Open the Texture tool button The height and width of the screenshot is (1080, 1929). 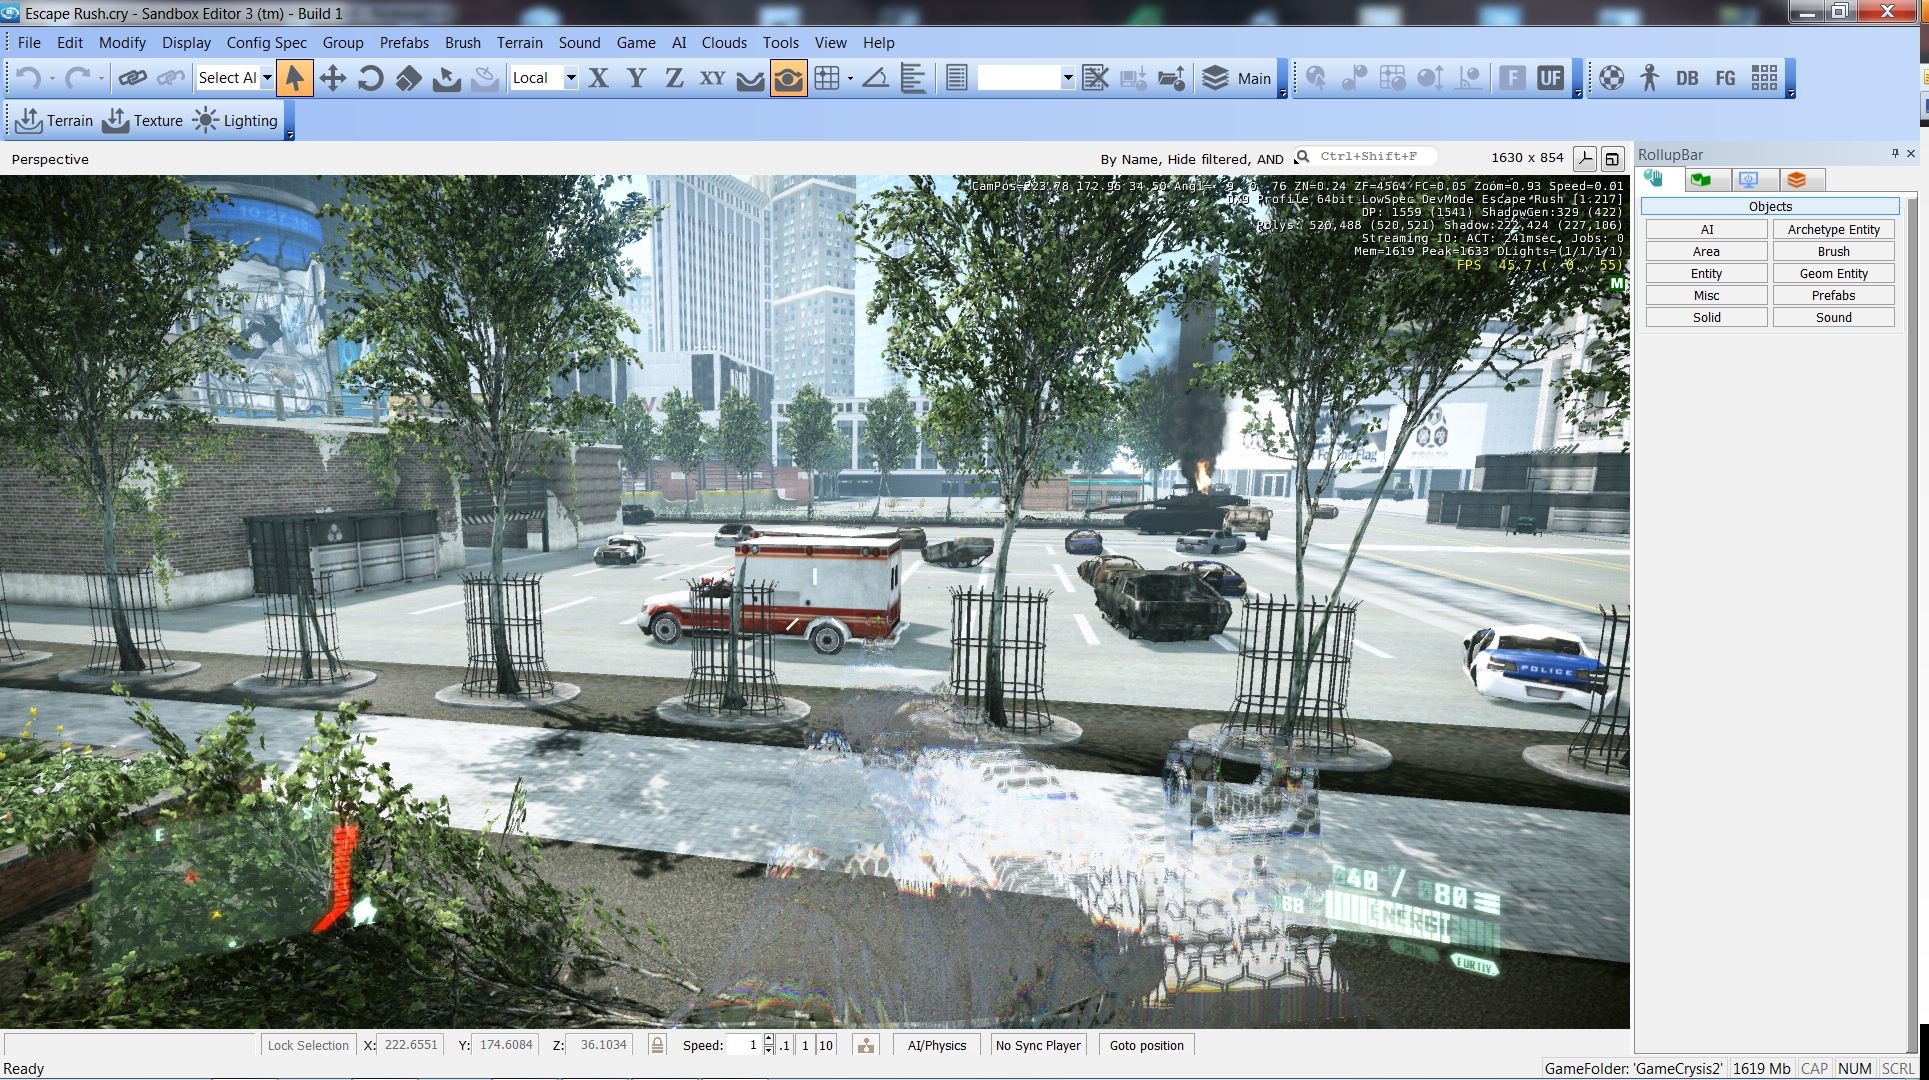(143, 121)
